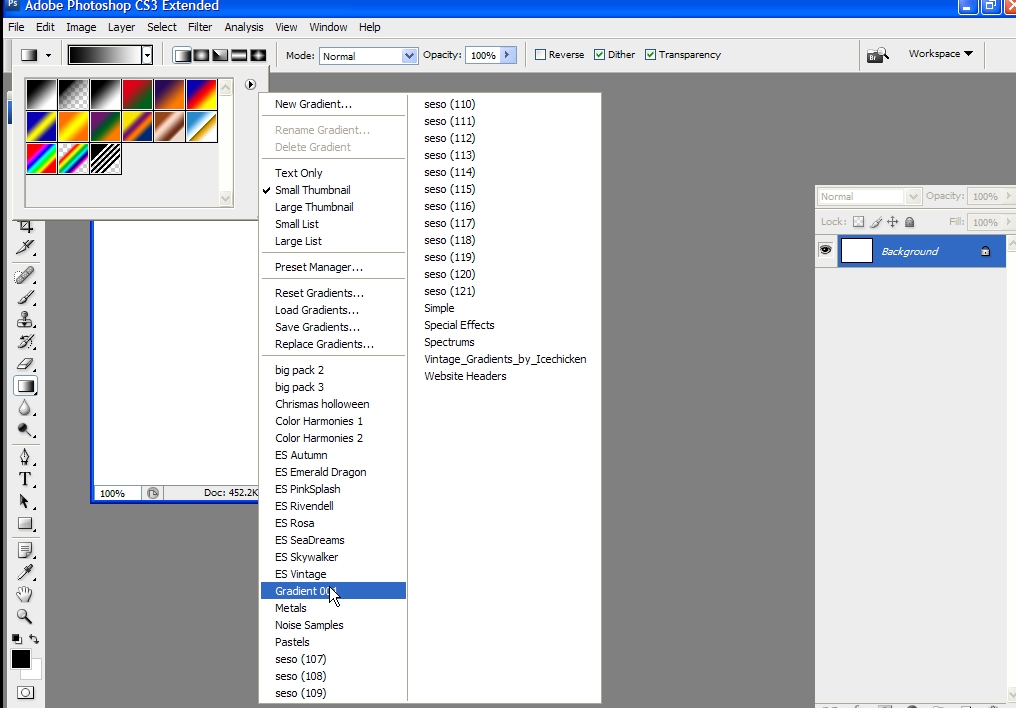Pick the Foreground to Background gradient swatch

(x=41, y=95)
